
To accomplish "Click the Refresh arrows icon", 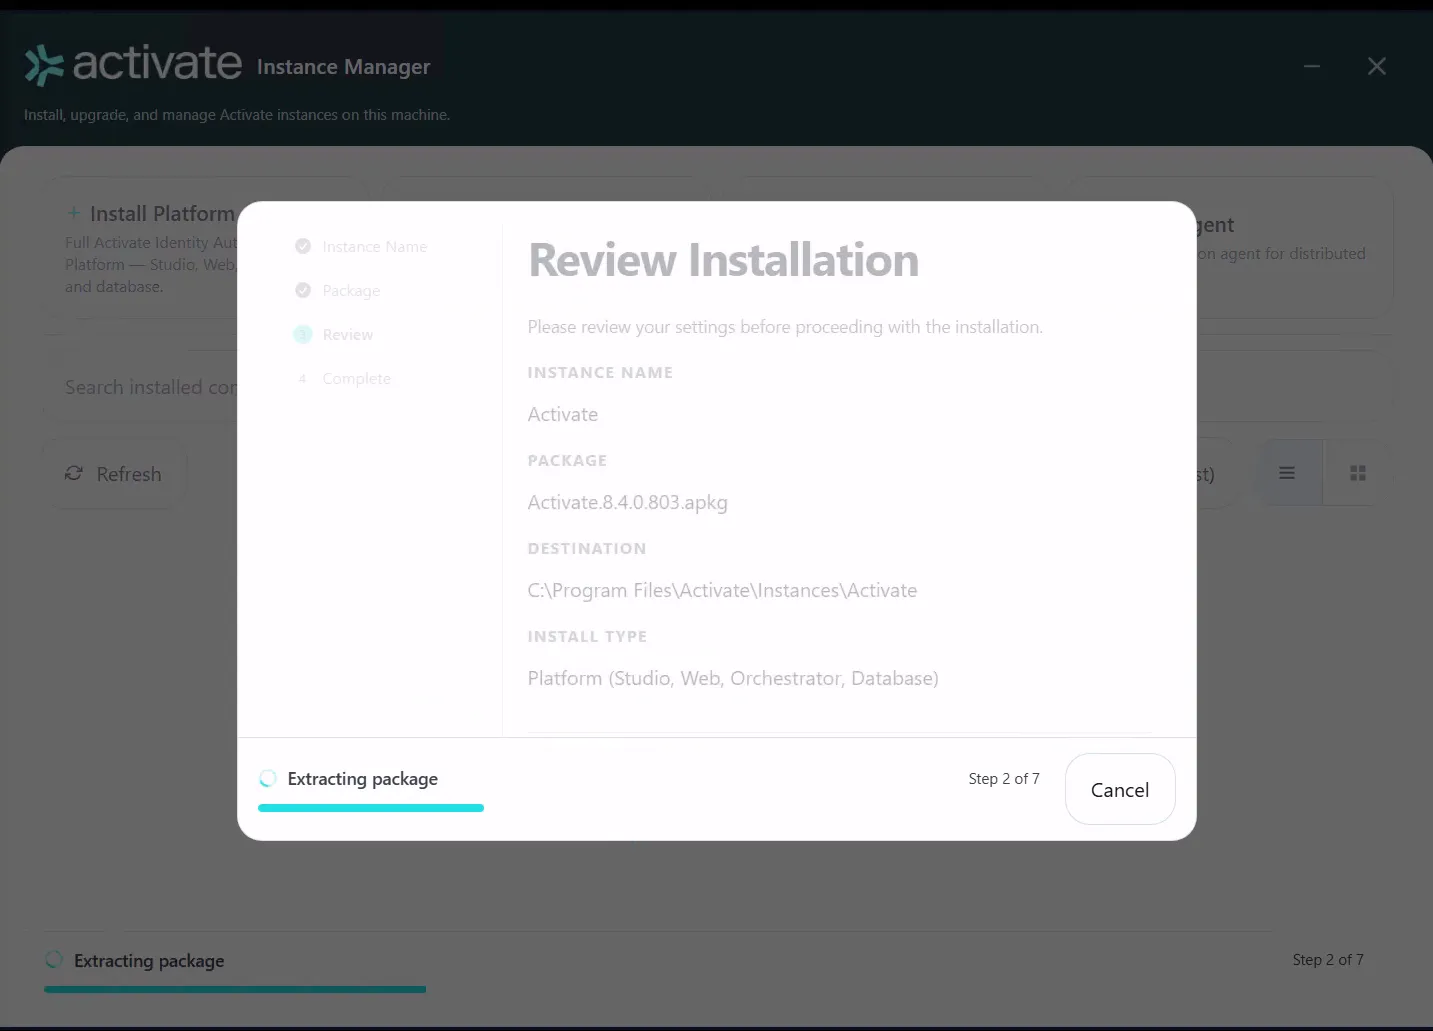I will click(74, 473).
